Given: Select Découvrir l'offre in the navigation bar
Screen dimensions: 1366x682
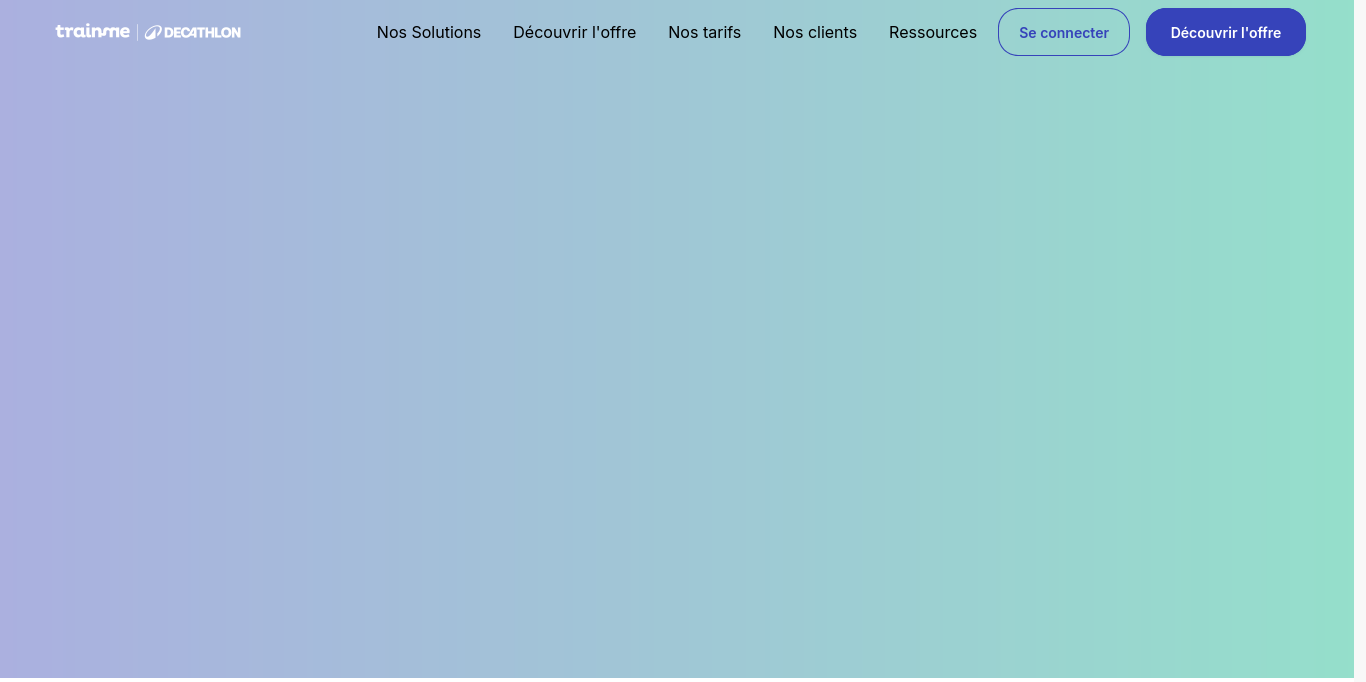Looking at the screenshot, I should pos(574,32).
